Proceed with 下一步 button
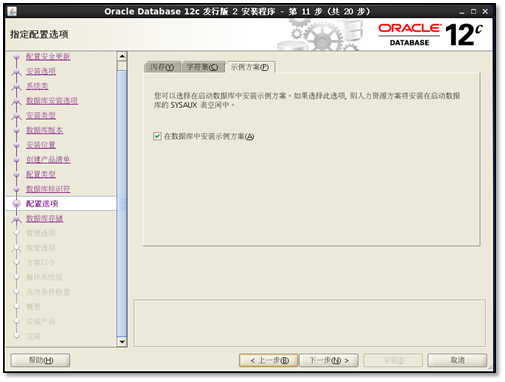The height and width of the screenshot is (382, 505). tap(329, 360)
